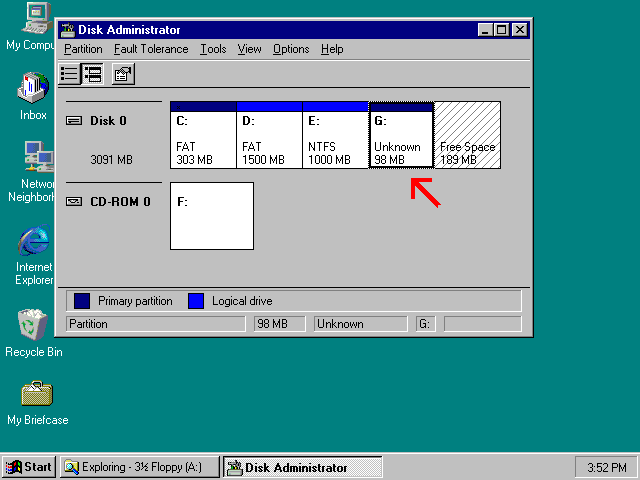This screenshot has width=640, height=480.
Task: Click the 3:52 PM taskbar clock
Action: tap(607, 467)
